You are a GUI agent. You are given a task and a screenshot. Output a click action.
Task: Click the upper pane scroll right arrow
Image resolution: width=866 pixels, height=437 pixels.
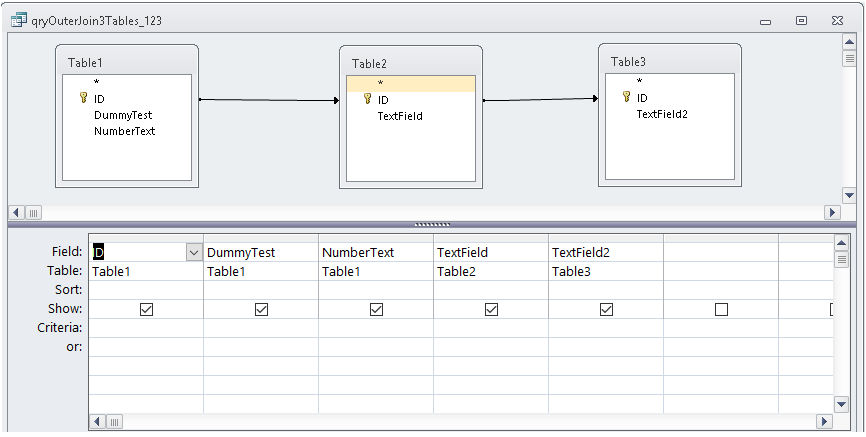832,212
